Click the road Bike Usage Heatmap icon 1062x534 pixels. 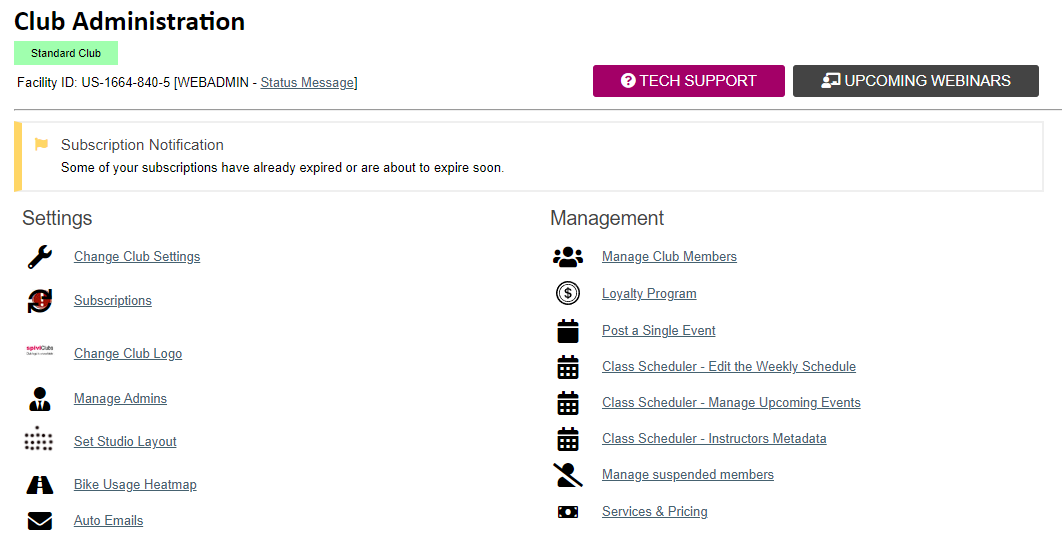coord(39,485)
